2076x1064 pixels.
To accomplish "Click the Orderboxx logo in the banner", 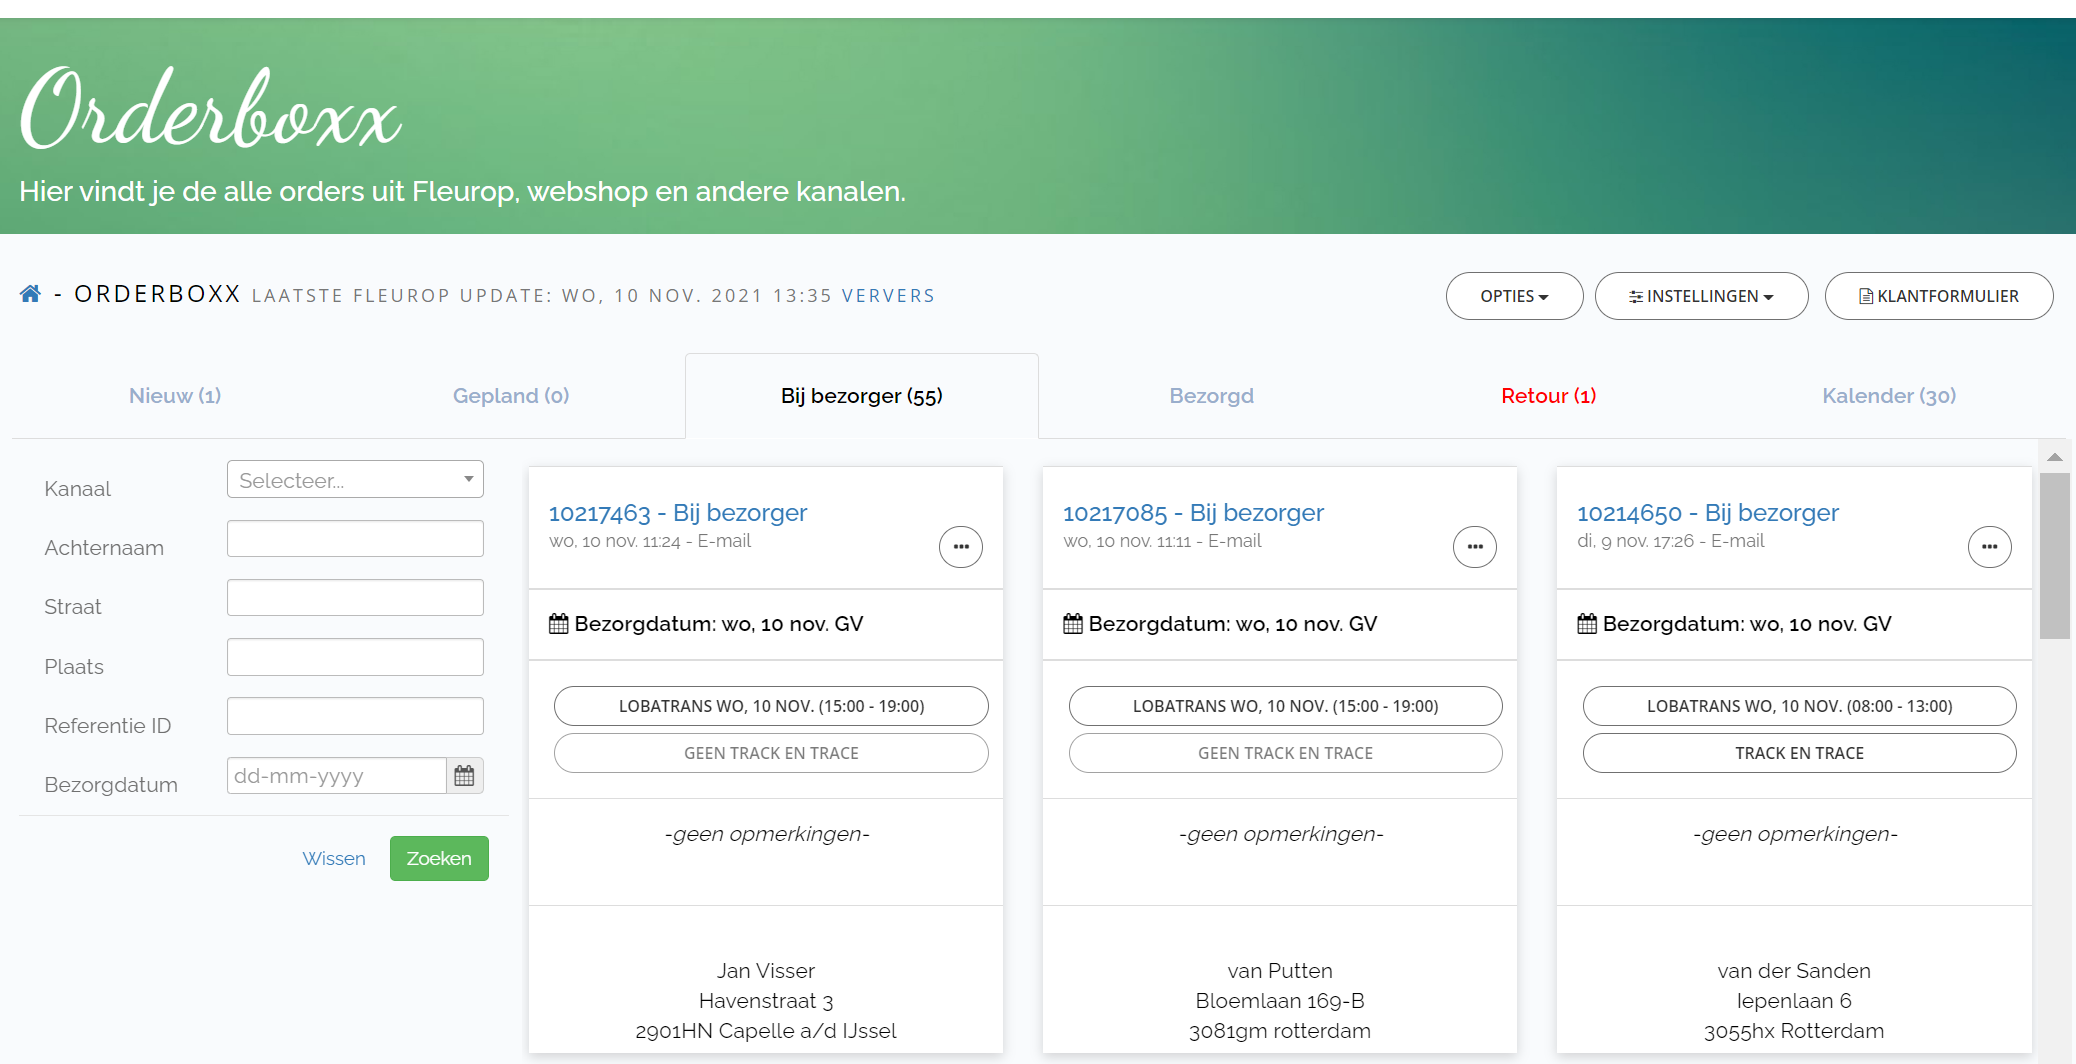I will 210,109.
